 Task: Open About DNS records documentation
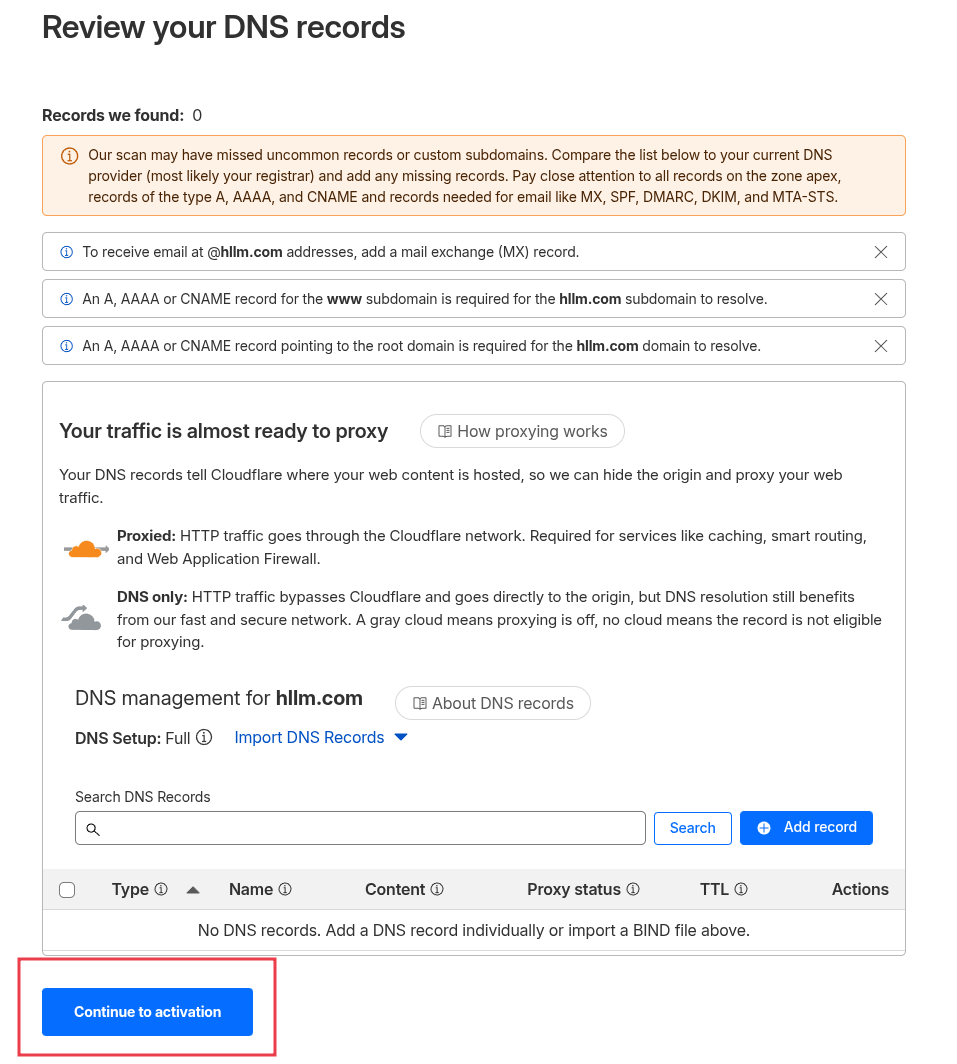493,703
